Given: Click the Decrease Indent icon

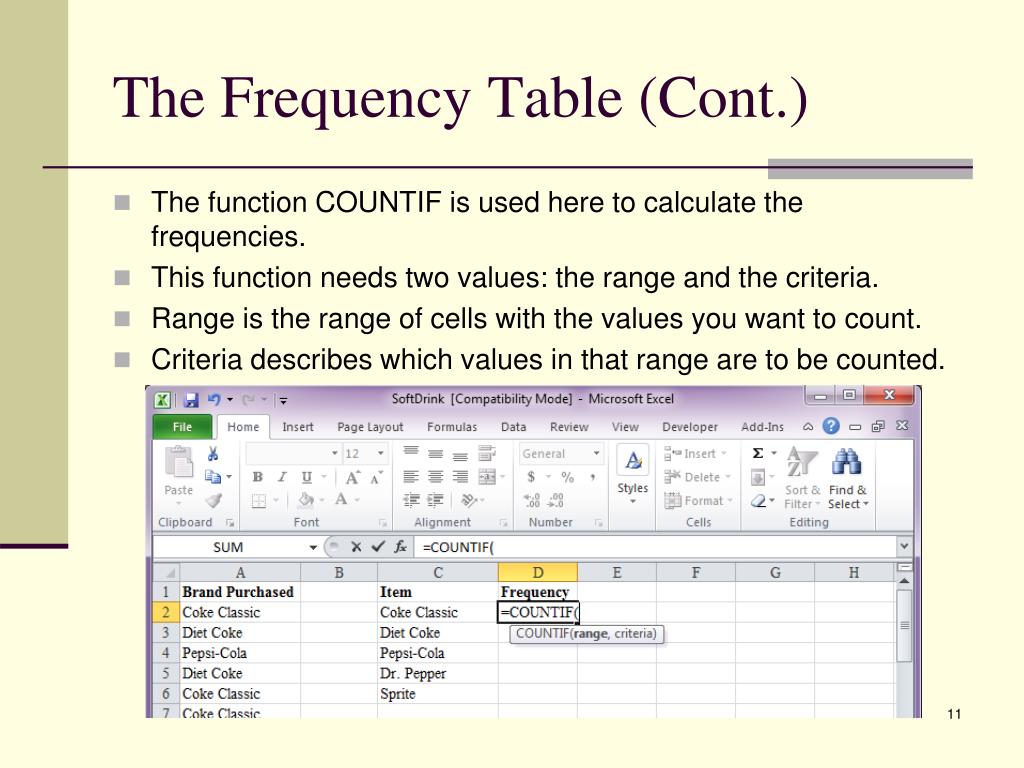Looking at the screenshot, I should (411, 500).
